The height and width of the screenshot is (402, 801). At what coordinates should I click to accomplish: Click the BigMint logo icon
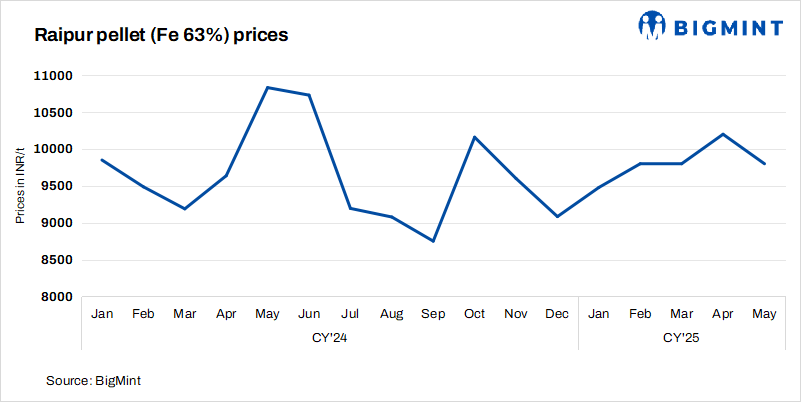tap(653, 25)
